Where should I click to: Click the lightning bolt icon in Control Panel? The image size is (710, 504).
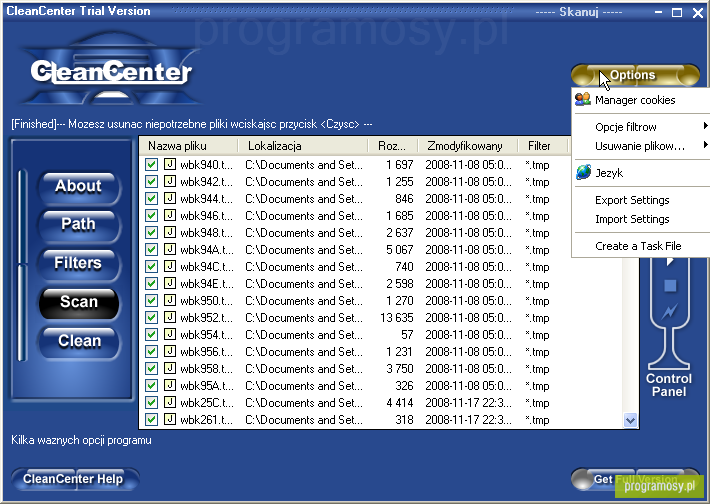tap(669, 311)
